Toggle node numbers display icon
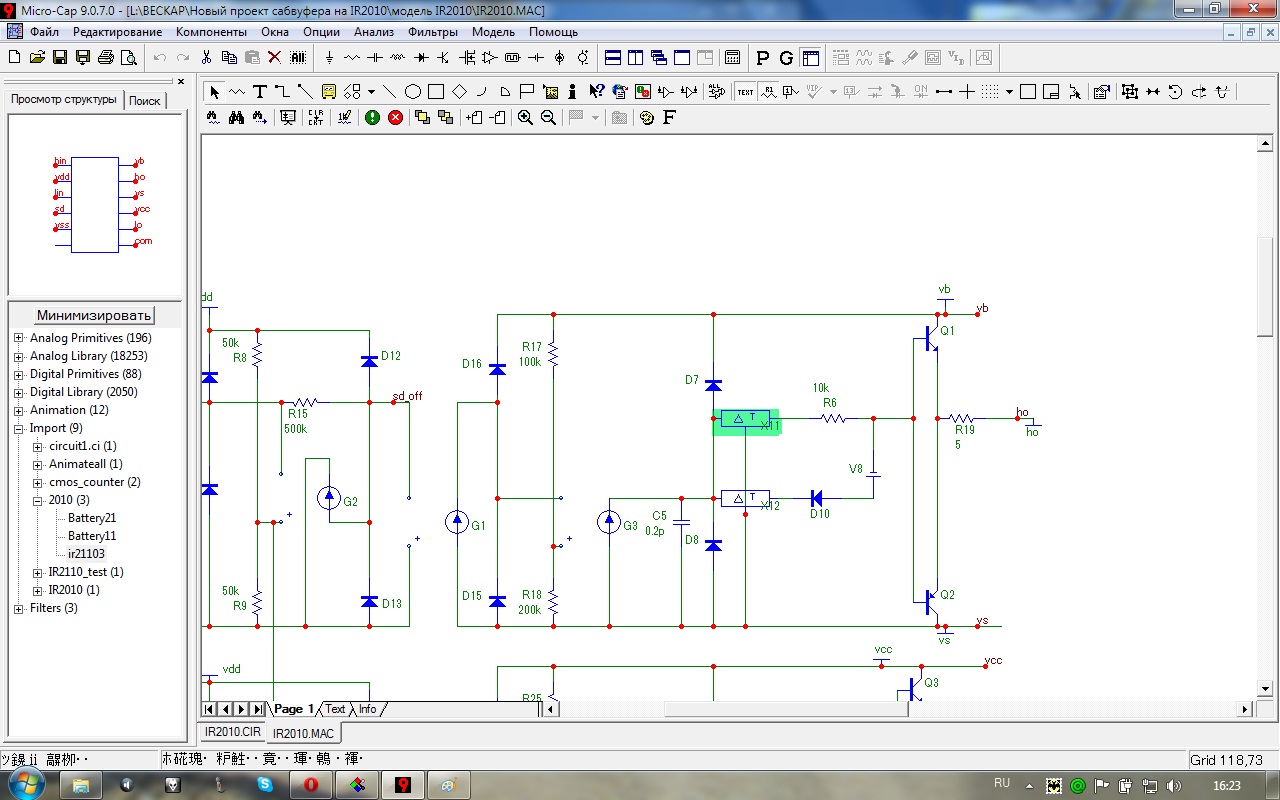 (791, 92)
